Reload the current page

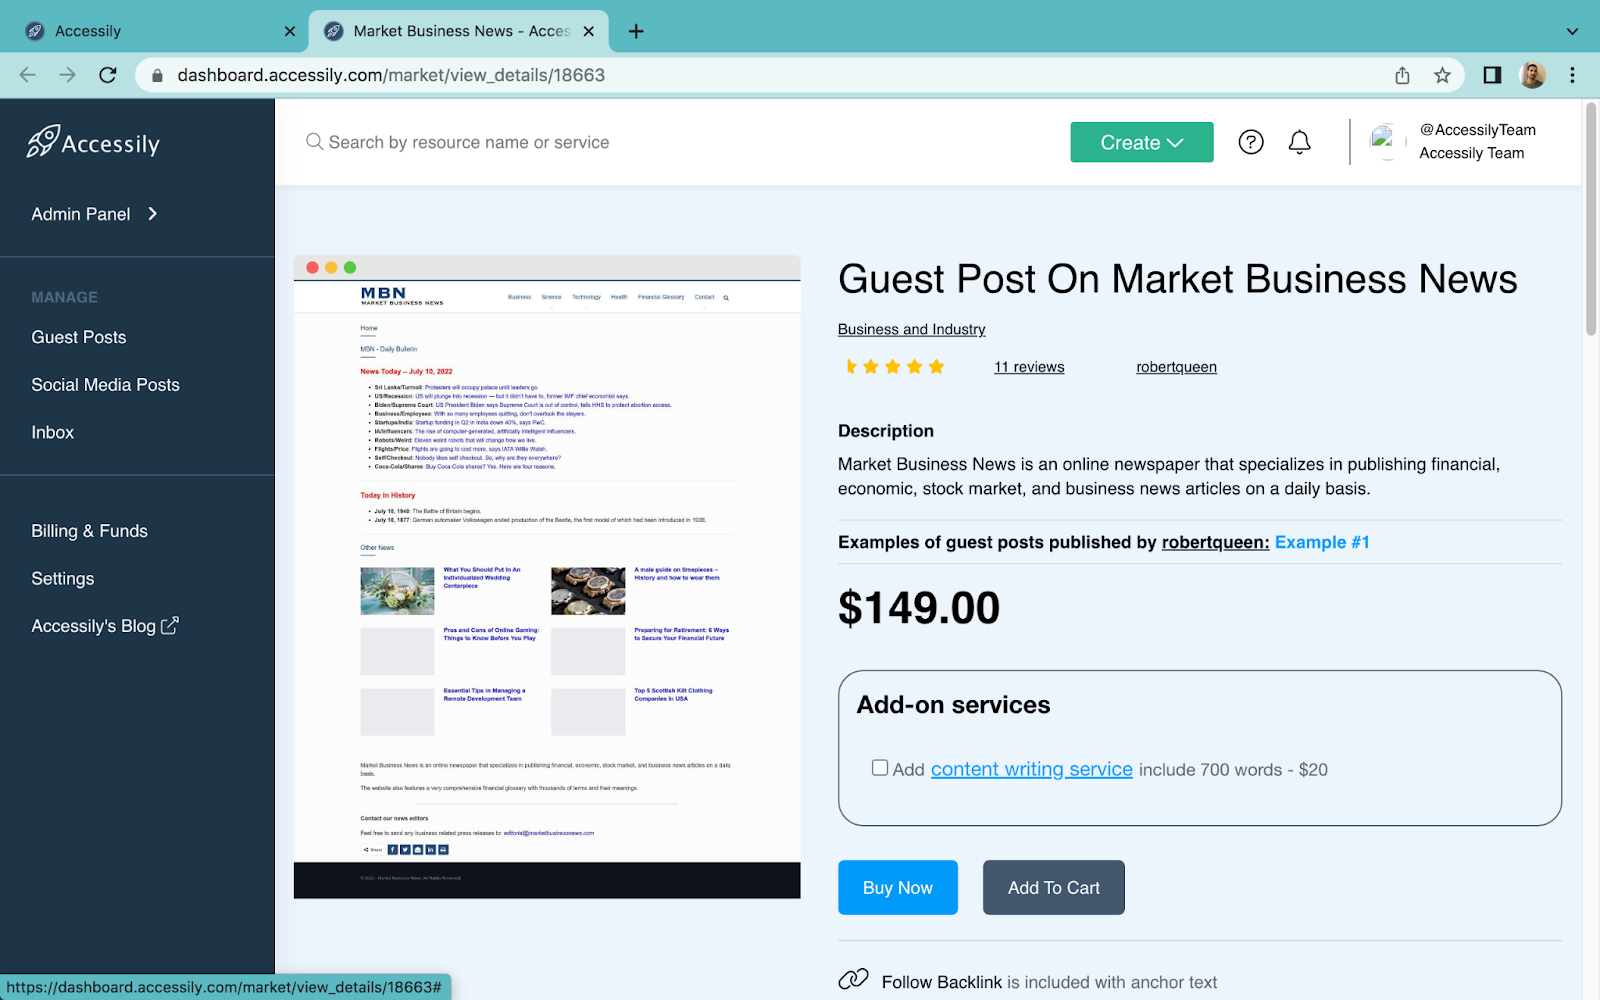[x=108, y=75]
